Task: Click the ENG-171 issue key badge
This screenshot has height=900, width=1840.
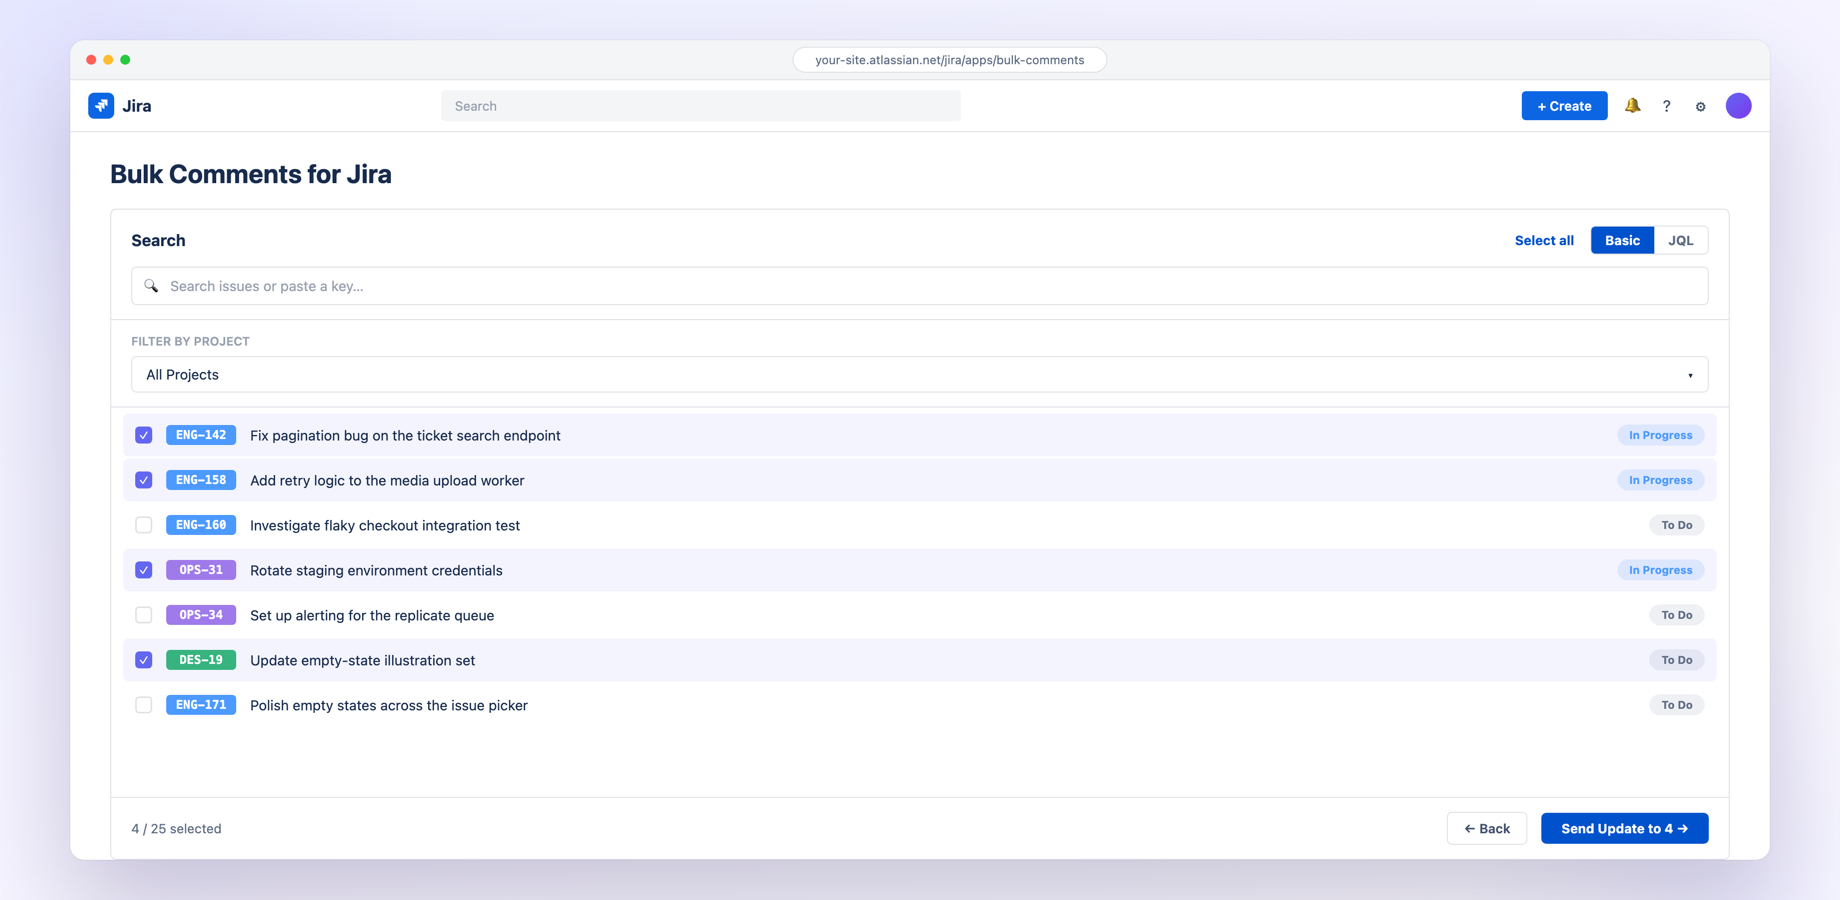Action: [201, 705]
